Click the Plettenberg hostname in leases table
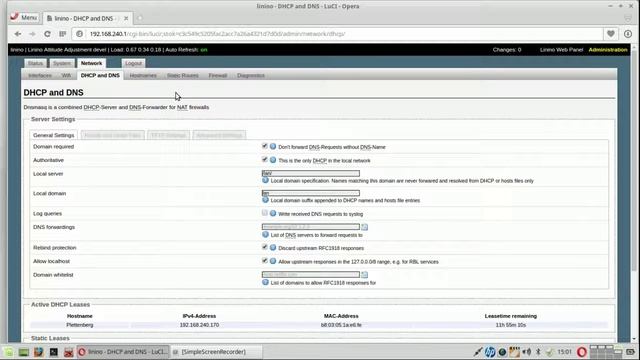The height and width of the screenshot is (360, 640). pyautogui.click(x=80, y=325)
